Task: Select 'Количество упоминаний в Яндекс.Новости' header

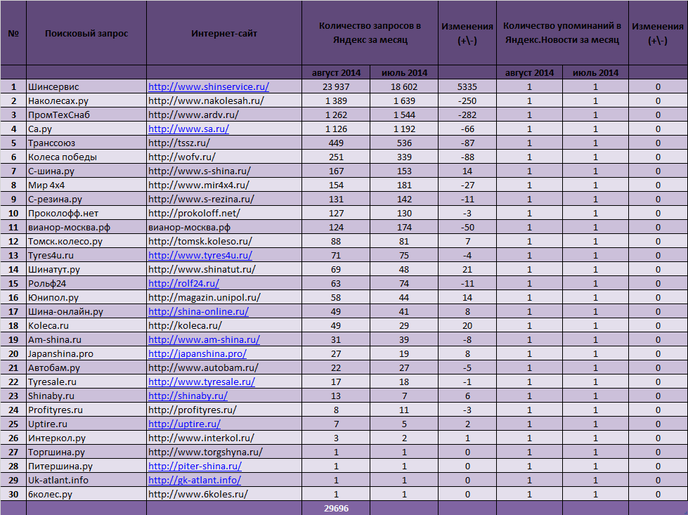Action: [562, 33]
